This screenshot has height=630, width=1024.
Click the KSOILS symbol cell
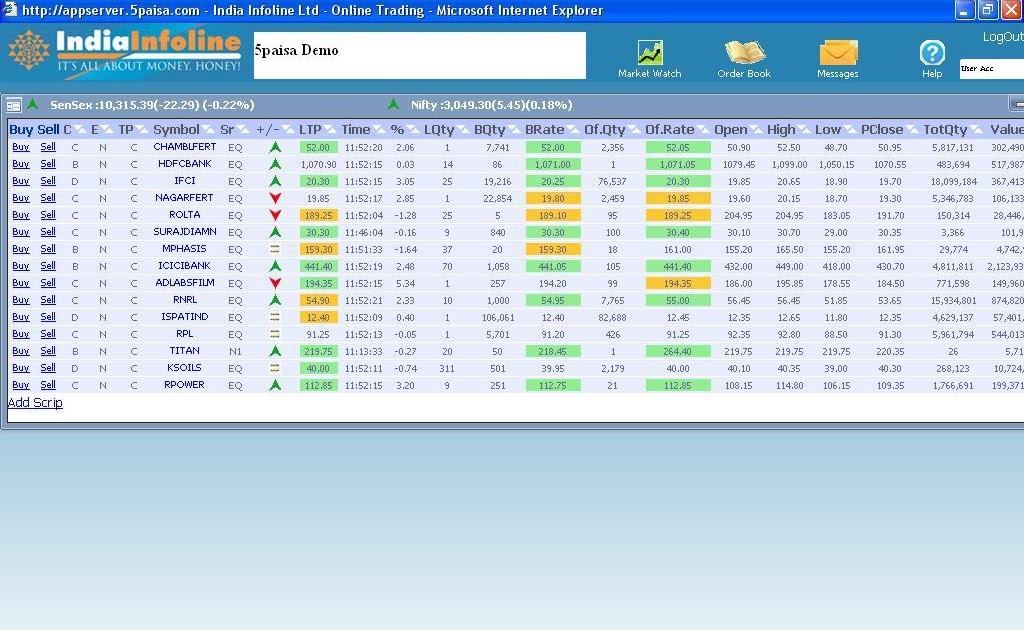point(184,368)
